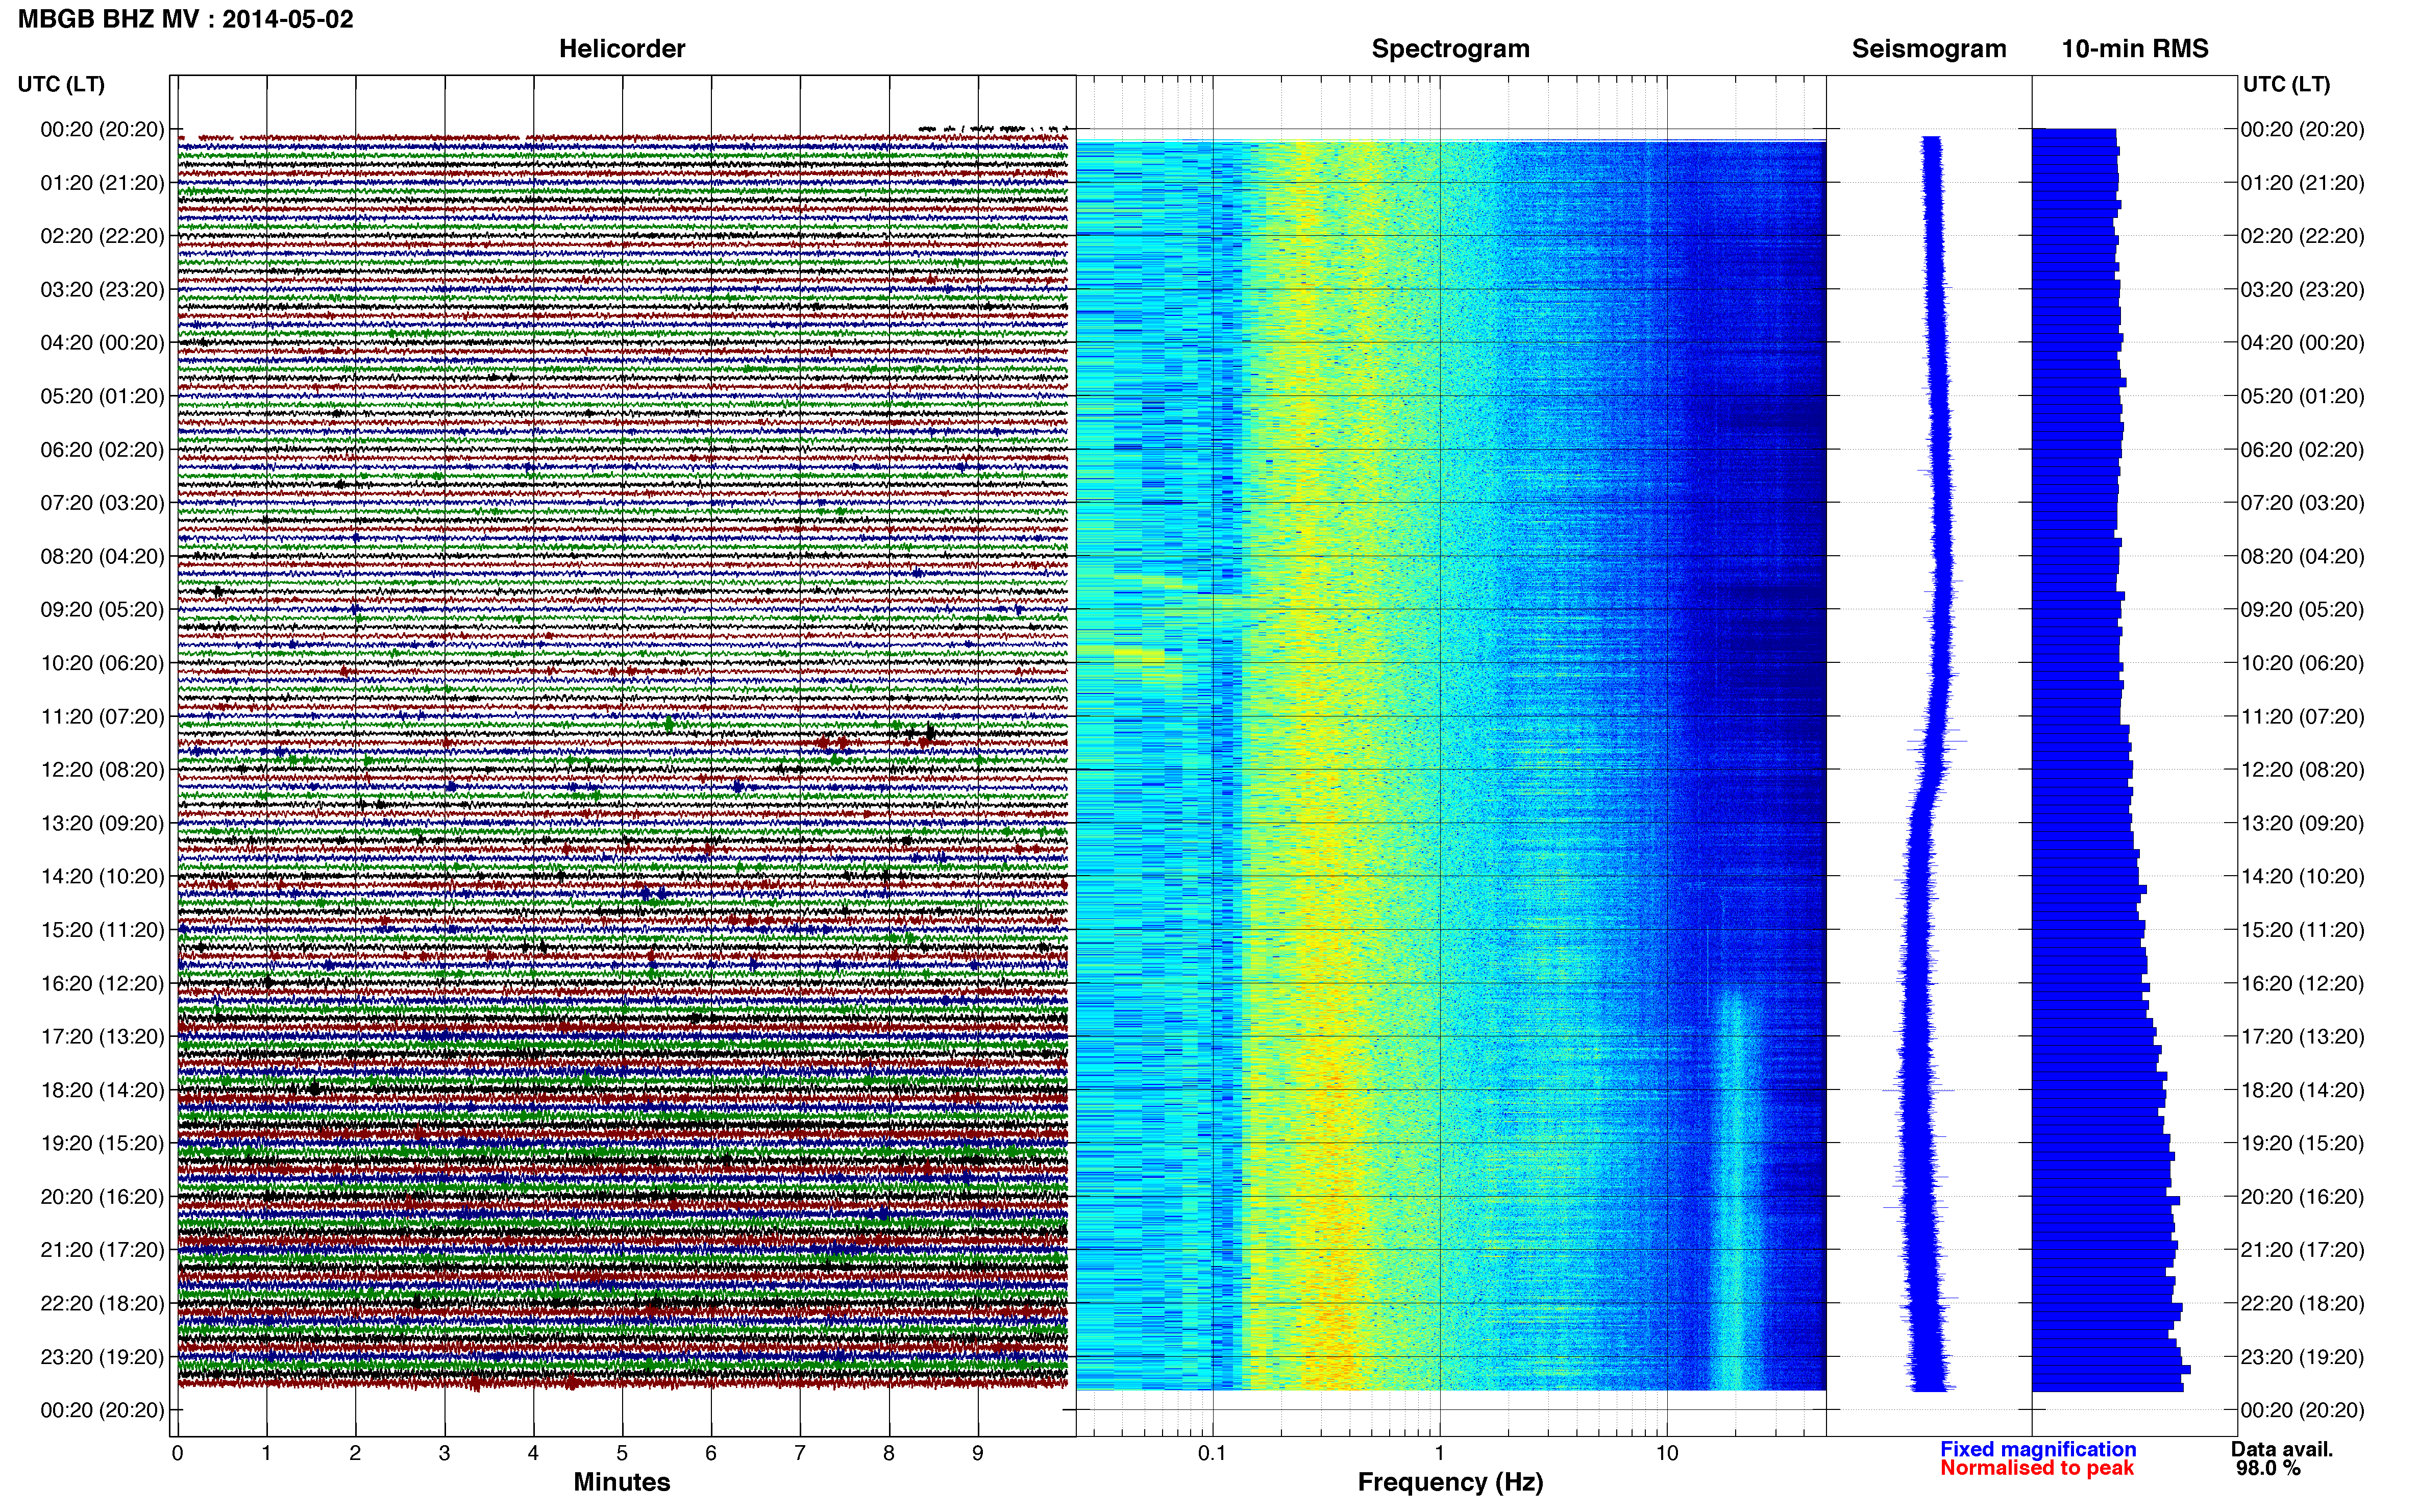Image resolution: width=2419 pixels, height=1512 pixels.
Task: Click the 01:20 (21:20) label beside the Helicorder
Action: pos(102,183)
